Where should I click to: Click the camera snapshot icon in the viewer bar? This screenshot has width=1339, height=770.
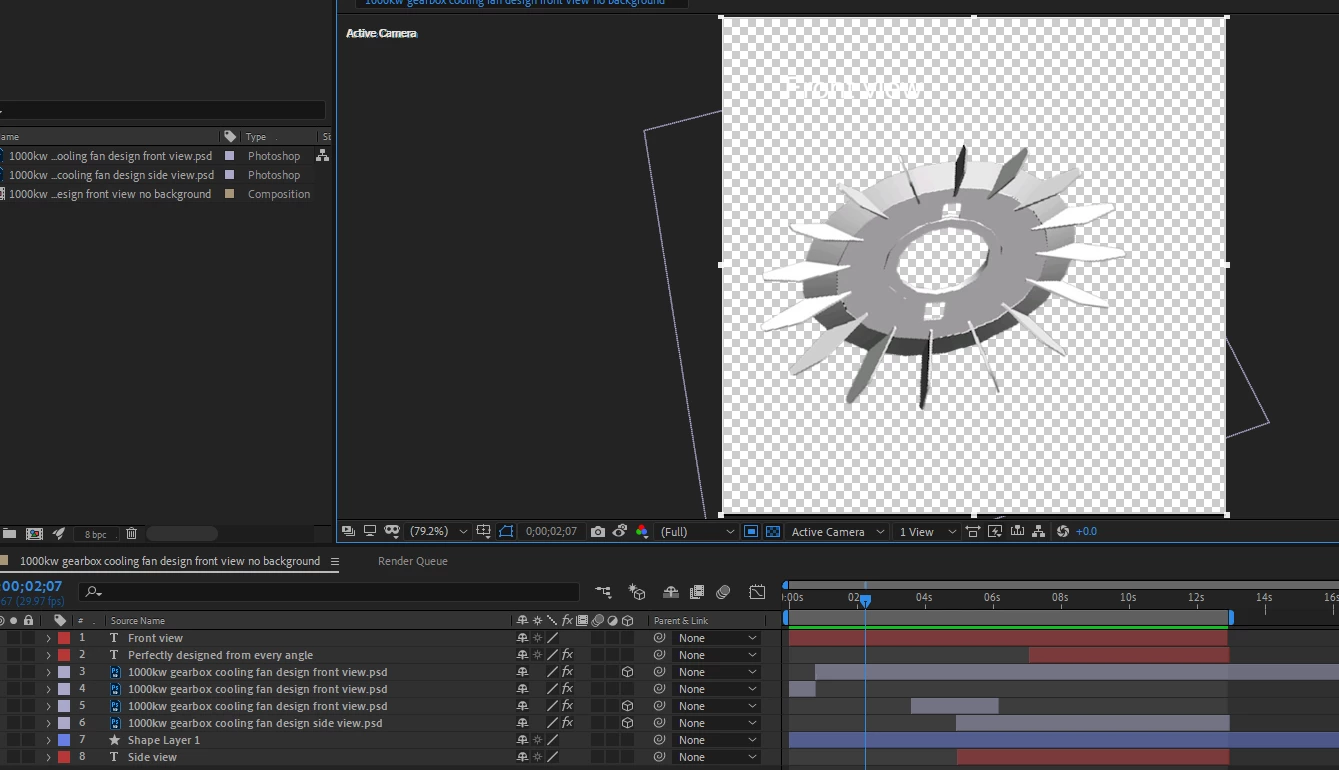(x=598, y=532)
